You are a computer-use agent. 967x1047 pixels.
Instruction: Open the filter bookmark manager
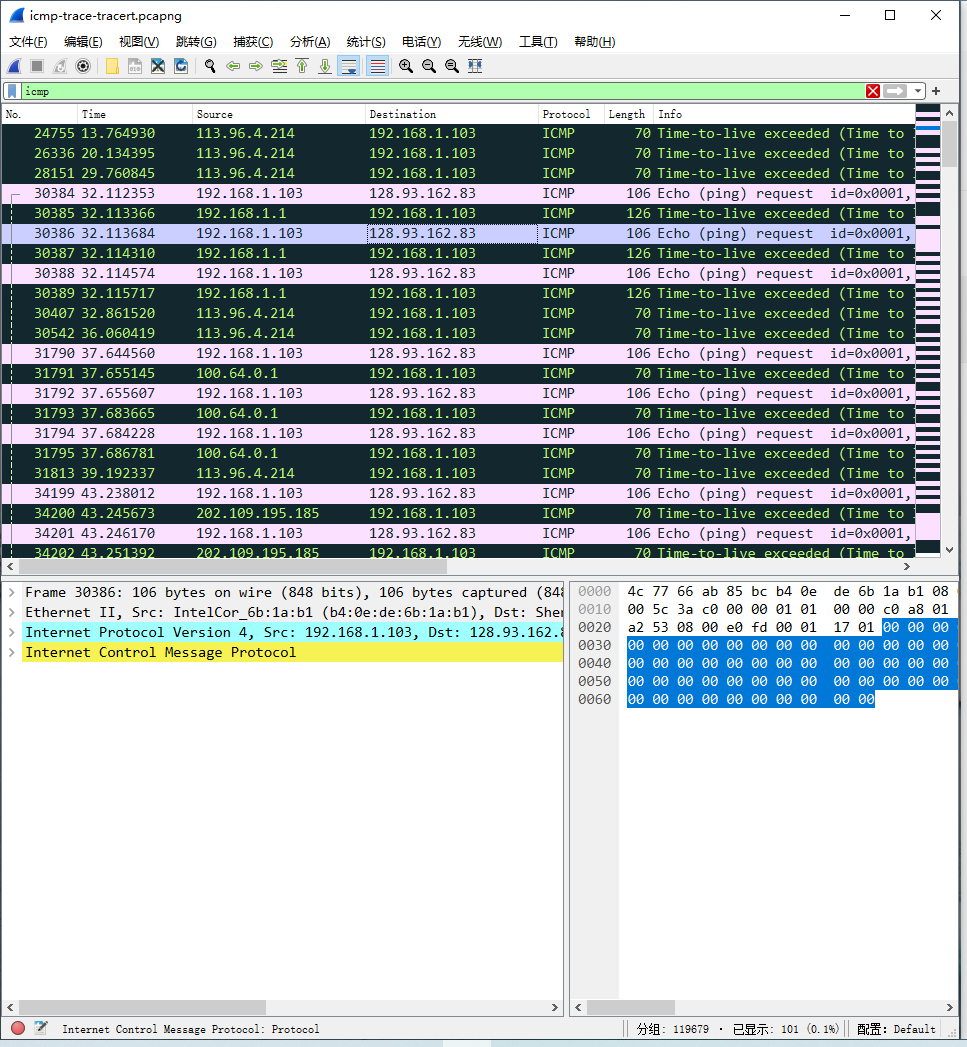coord(11,91)
